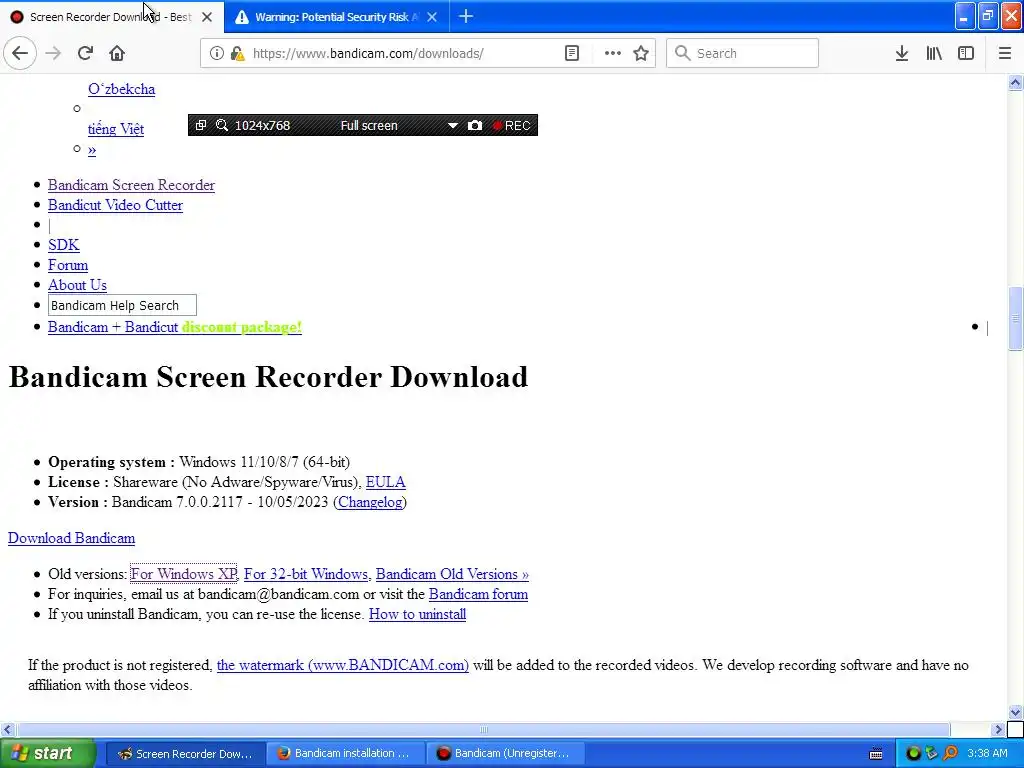
Task: Reload the Bandicam downloads page
Action: (85, 54)
